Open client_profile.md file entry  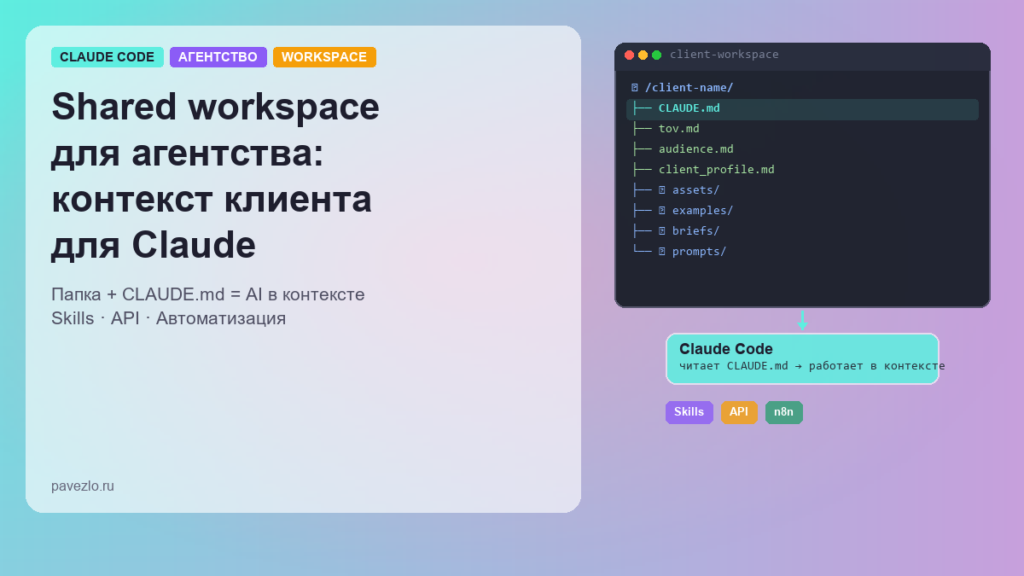coord(716,170)
